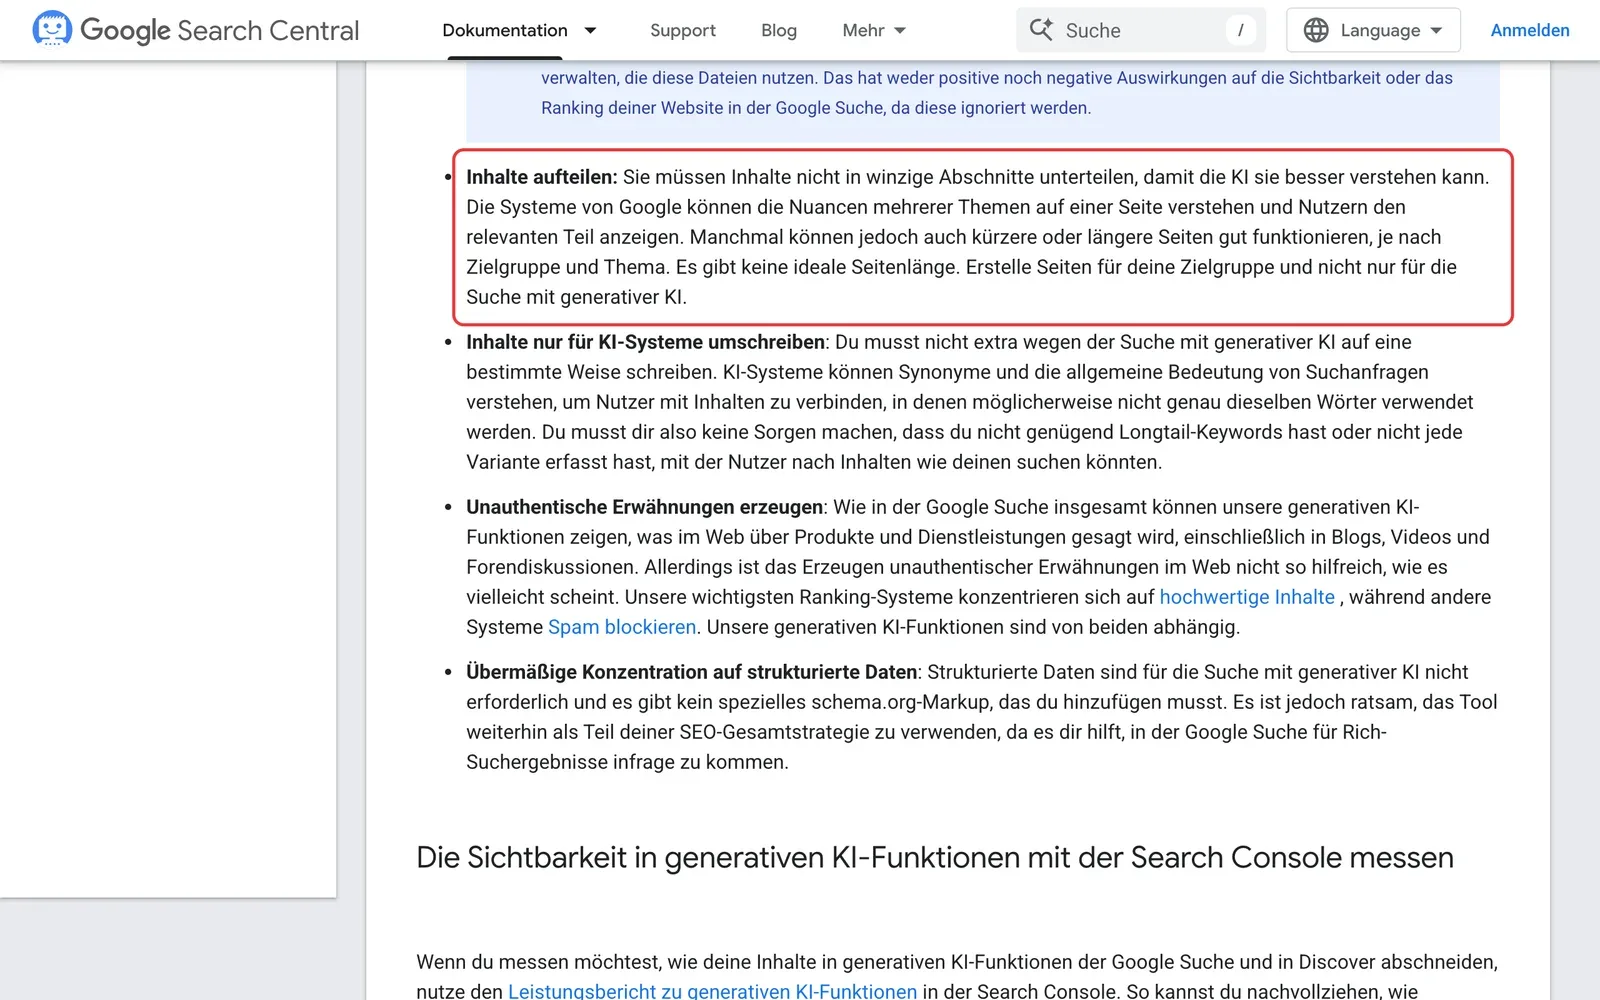Screen dimensions: 1600x1000
Task: Focus the Suche search field
Action: pyautogui.click(x=1141, y=30)
